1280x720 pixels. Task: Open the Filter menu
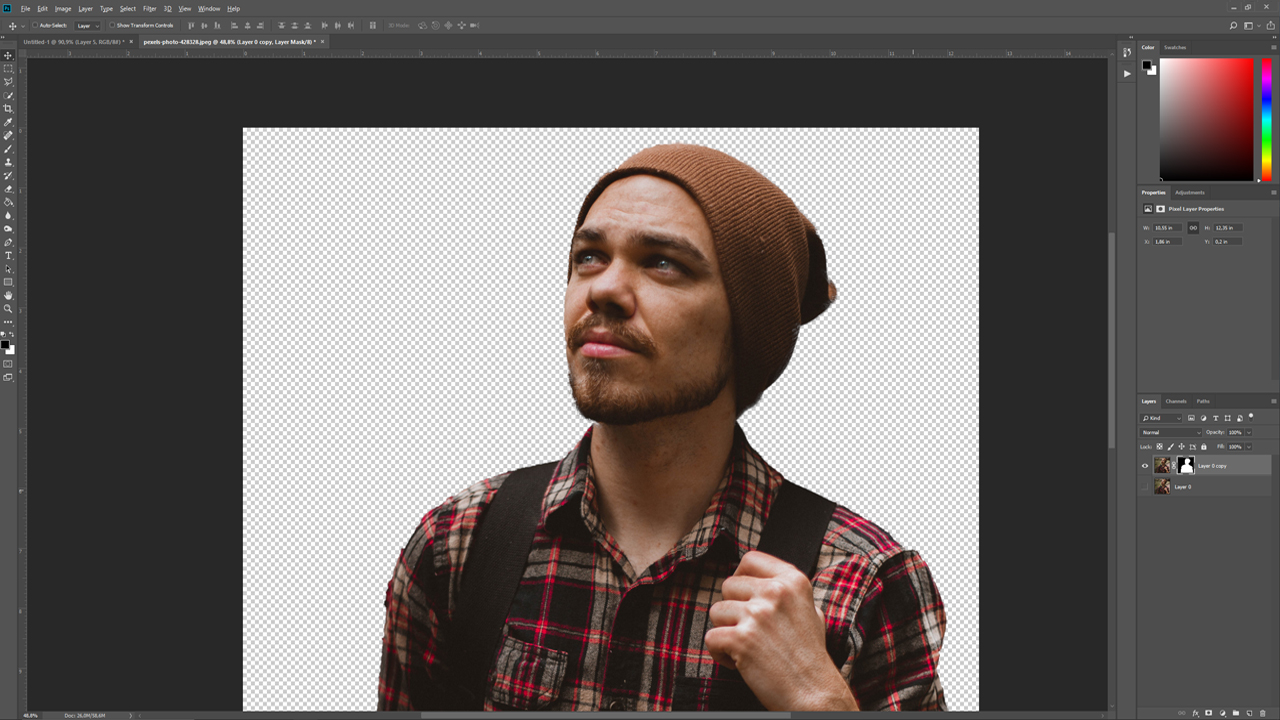point(149,8)
